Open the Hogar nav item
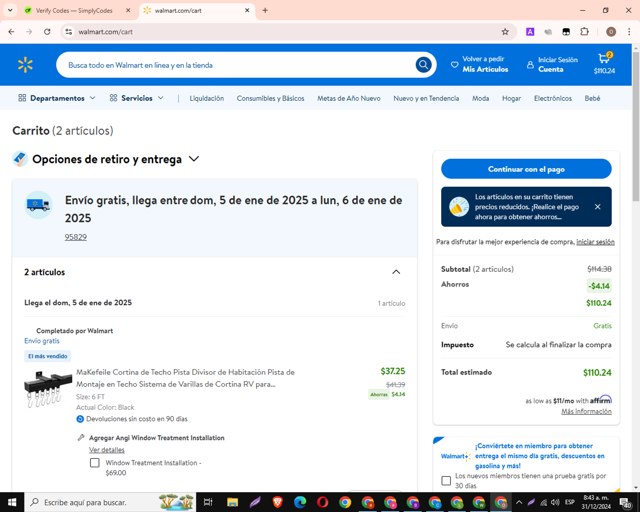The height and width of the screenshot is (512, 640). [511, 98]
